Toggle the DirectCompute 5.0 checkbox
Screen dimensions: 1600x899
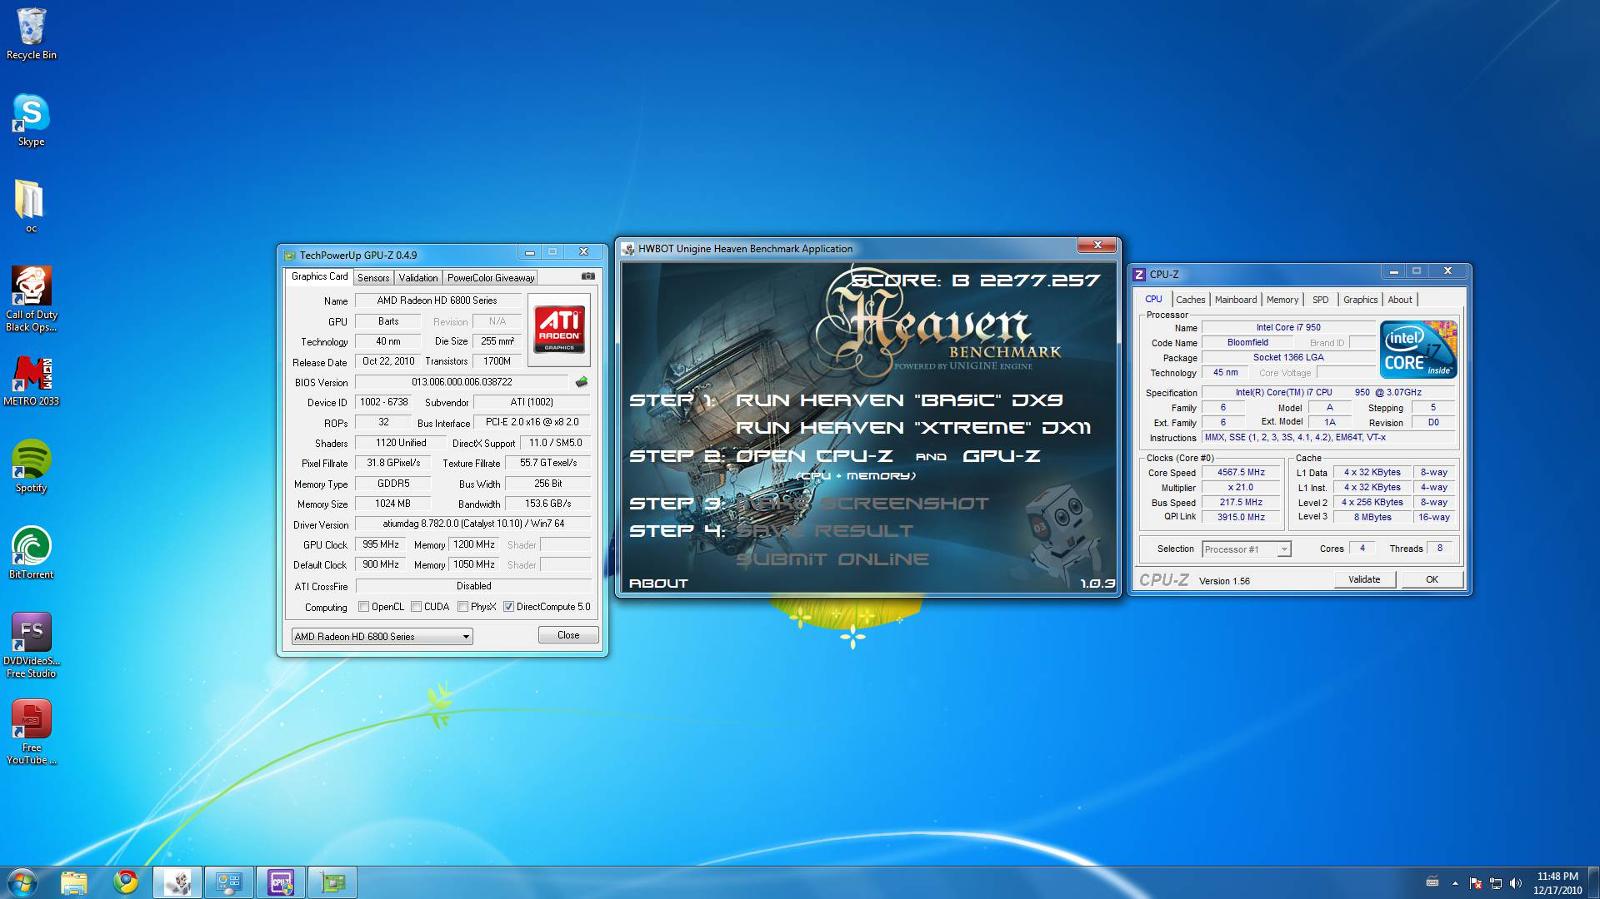pyautogui.click(x=508, y=607)
